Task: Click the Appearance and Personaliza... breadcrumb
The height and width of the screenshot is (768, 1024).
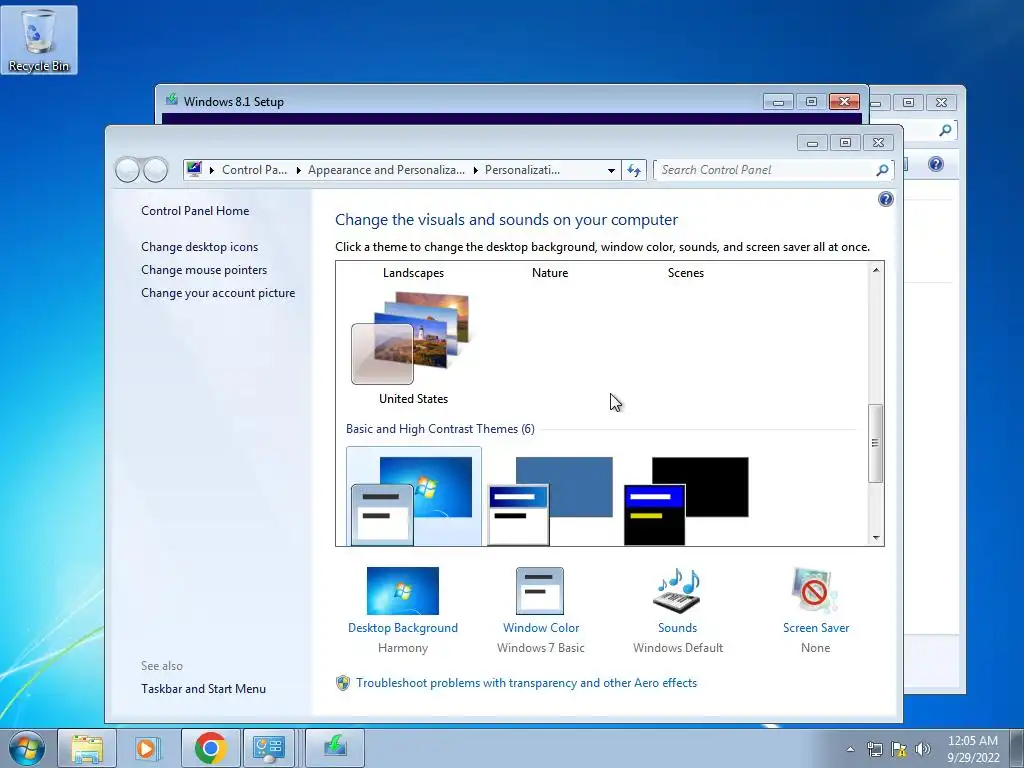Action: click(387, 170)
